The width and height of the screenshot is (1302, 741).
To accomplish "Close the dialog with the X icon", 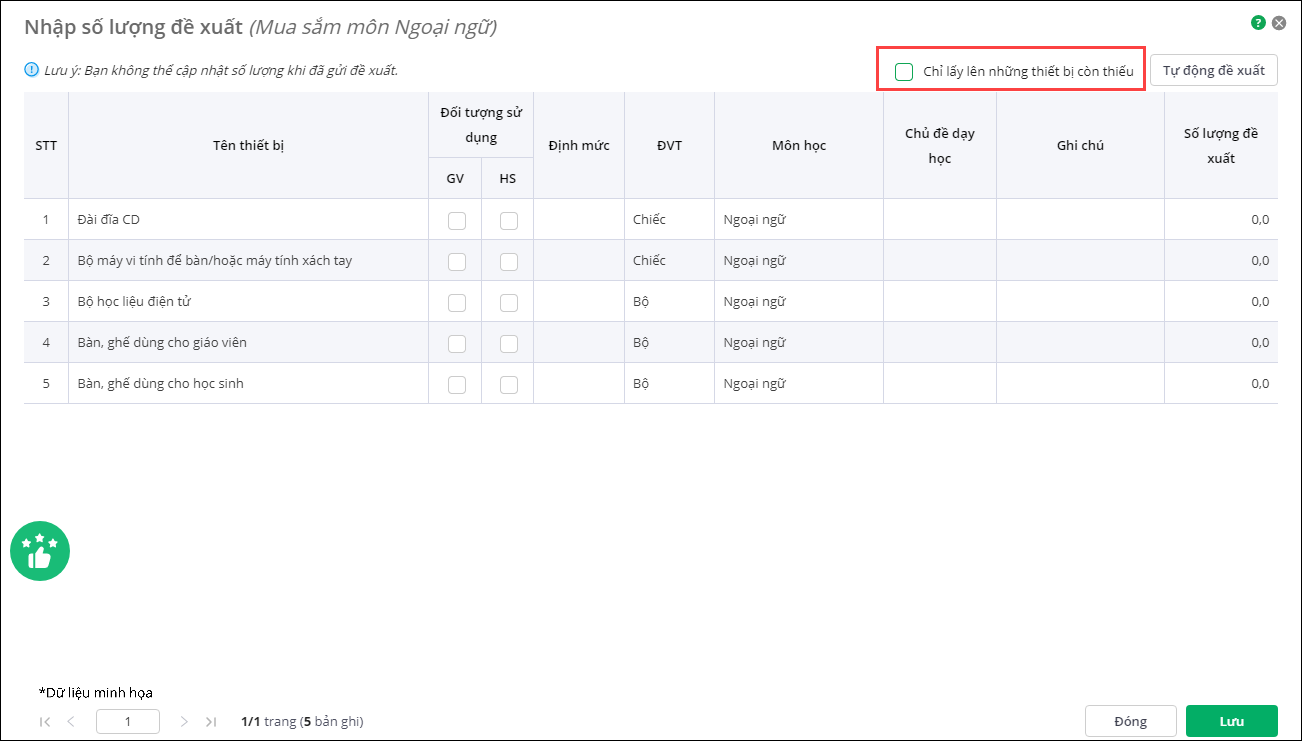I will [x=1278, y=22].
